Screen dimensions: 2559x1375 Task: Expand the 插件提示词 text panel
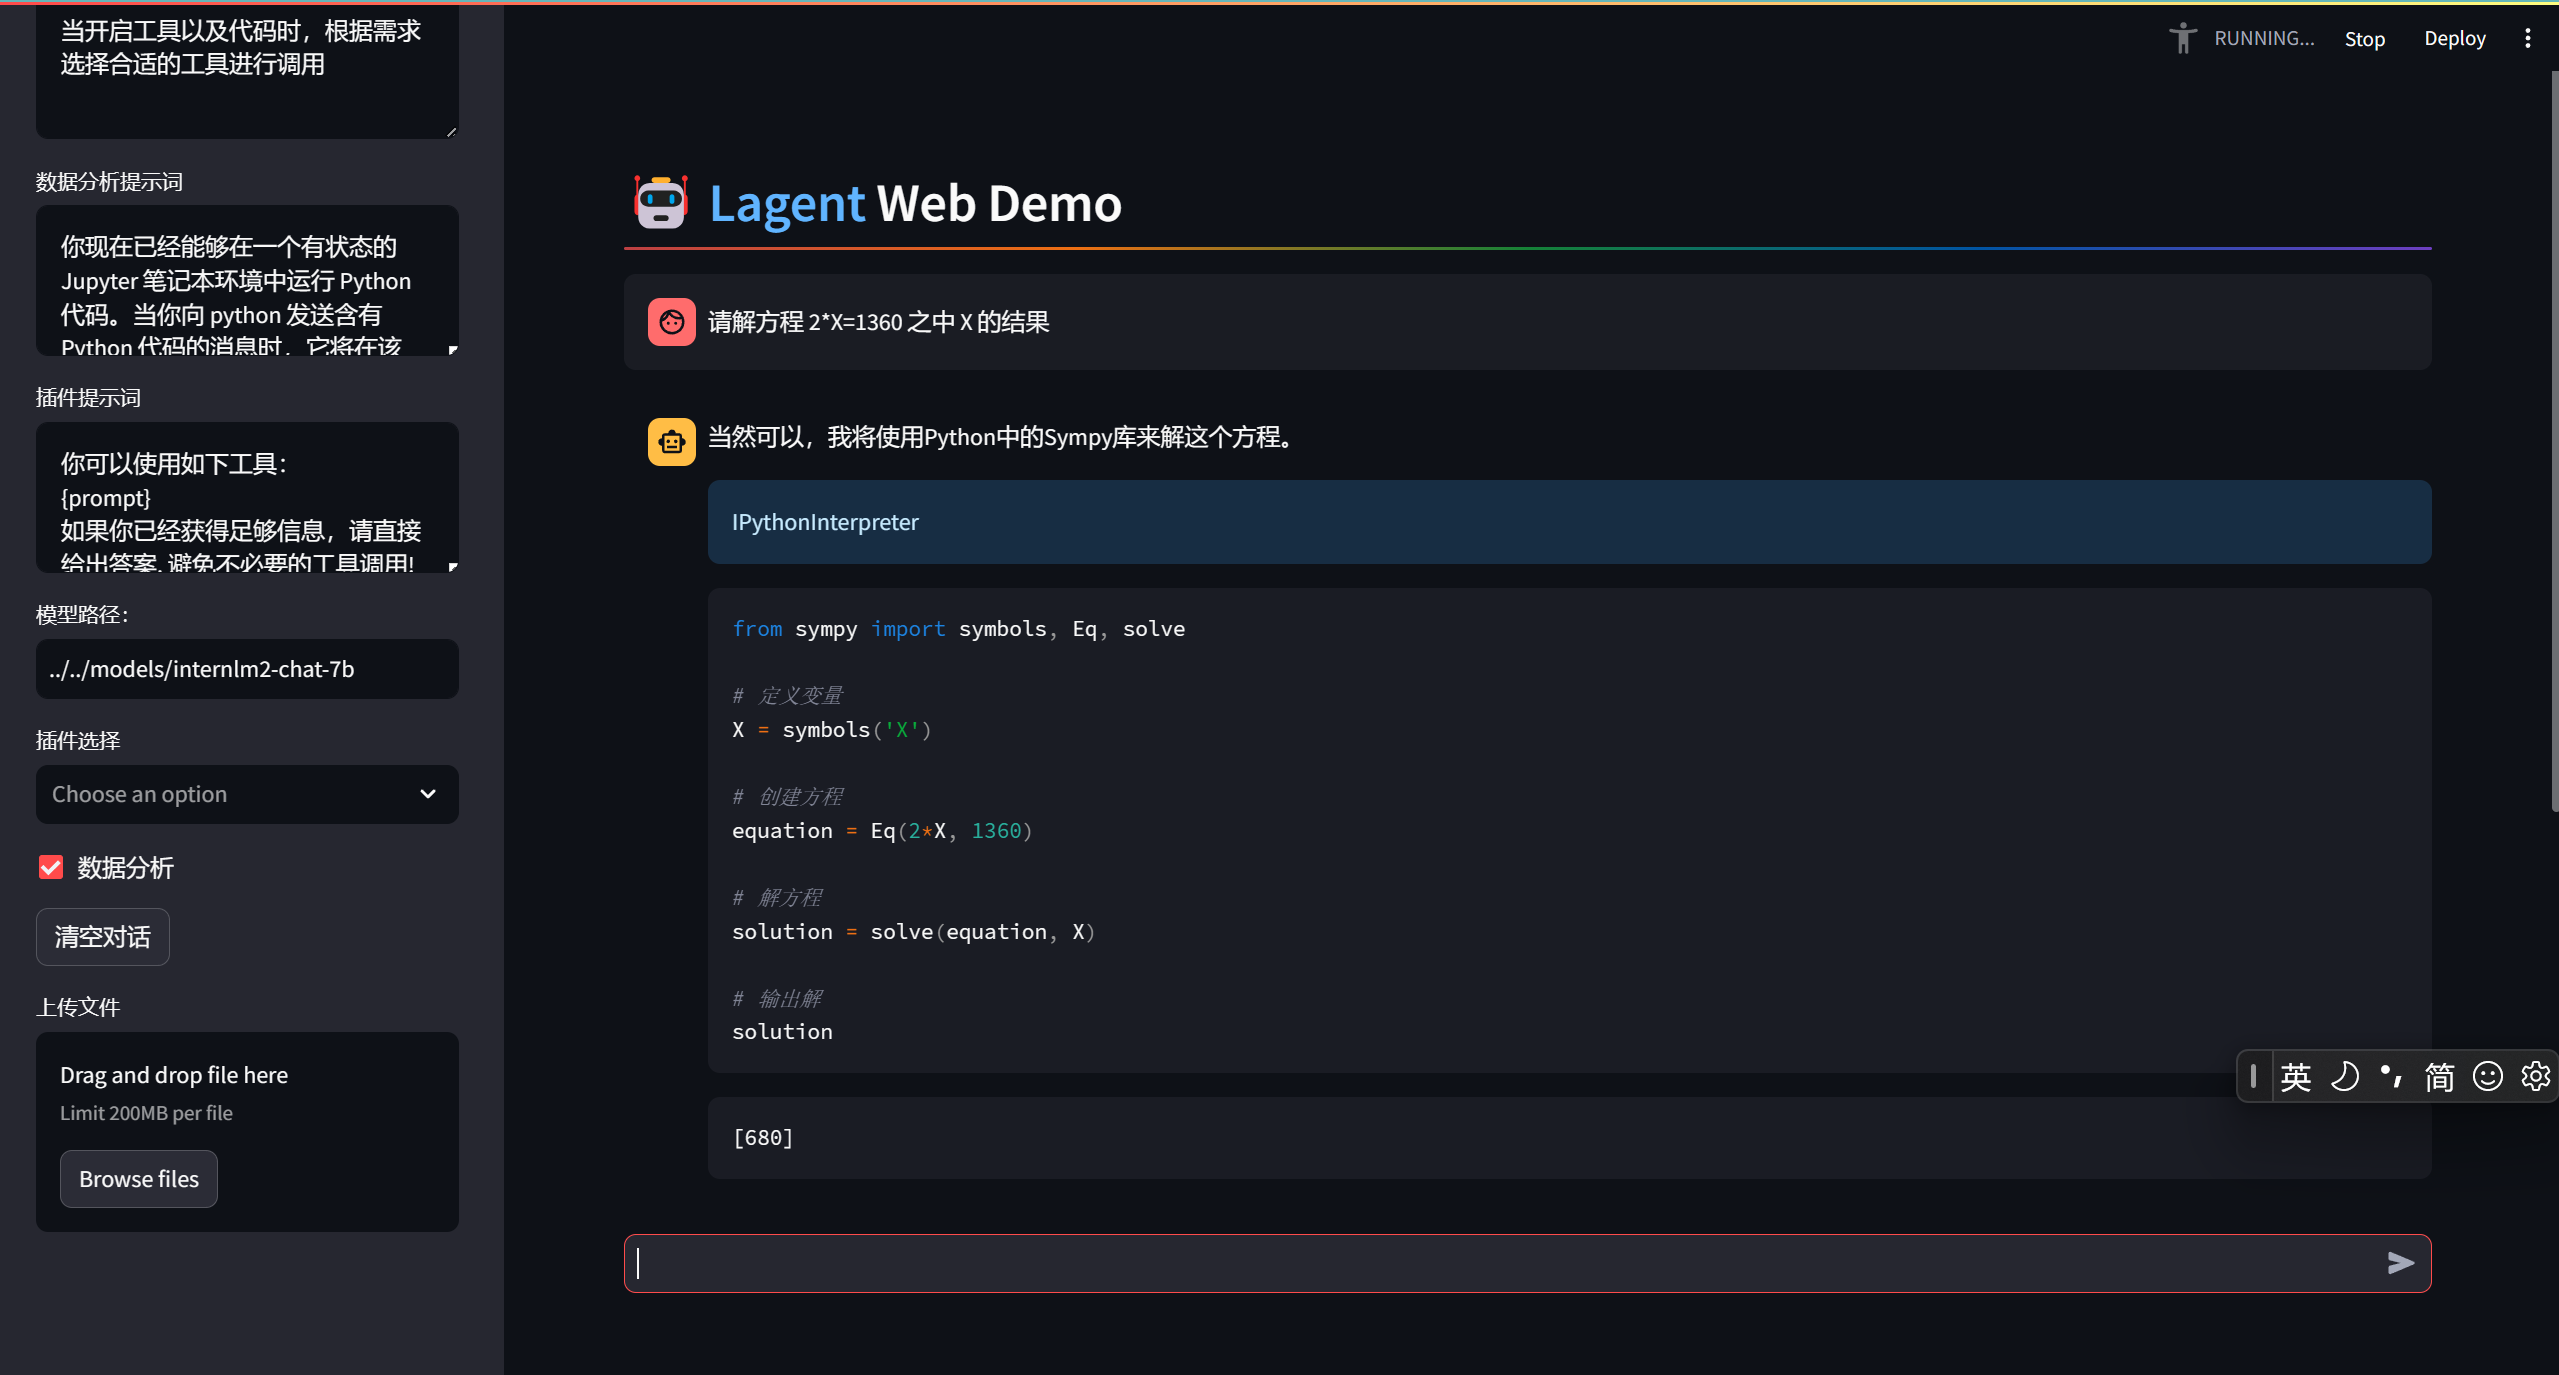tap(452, 569)
